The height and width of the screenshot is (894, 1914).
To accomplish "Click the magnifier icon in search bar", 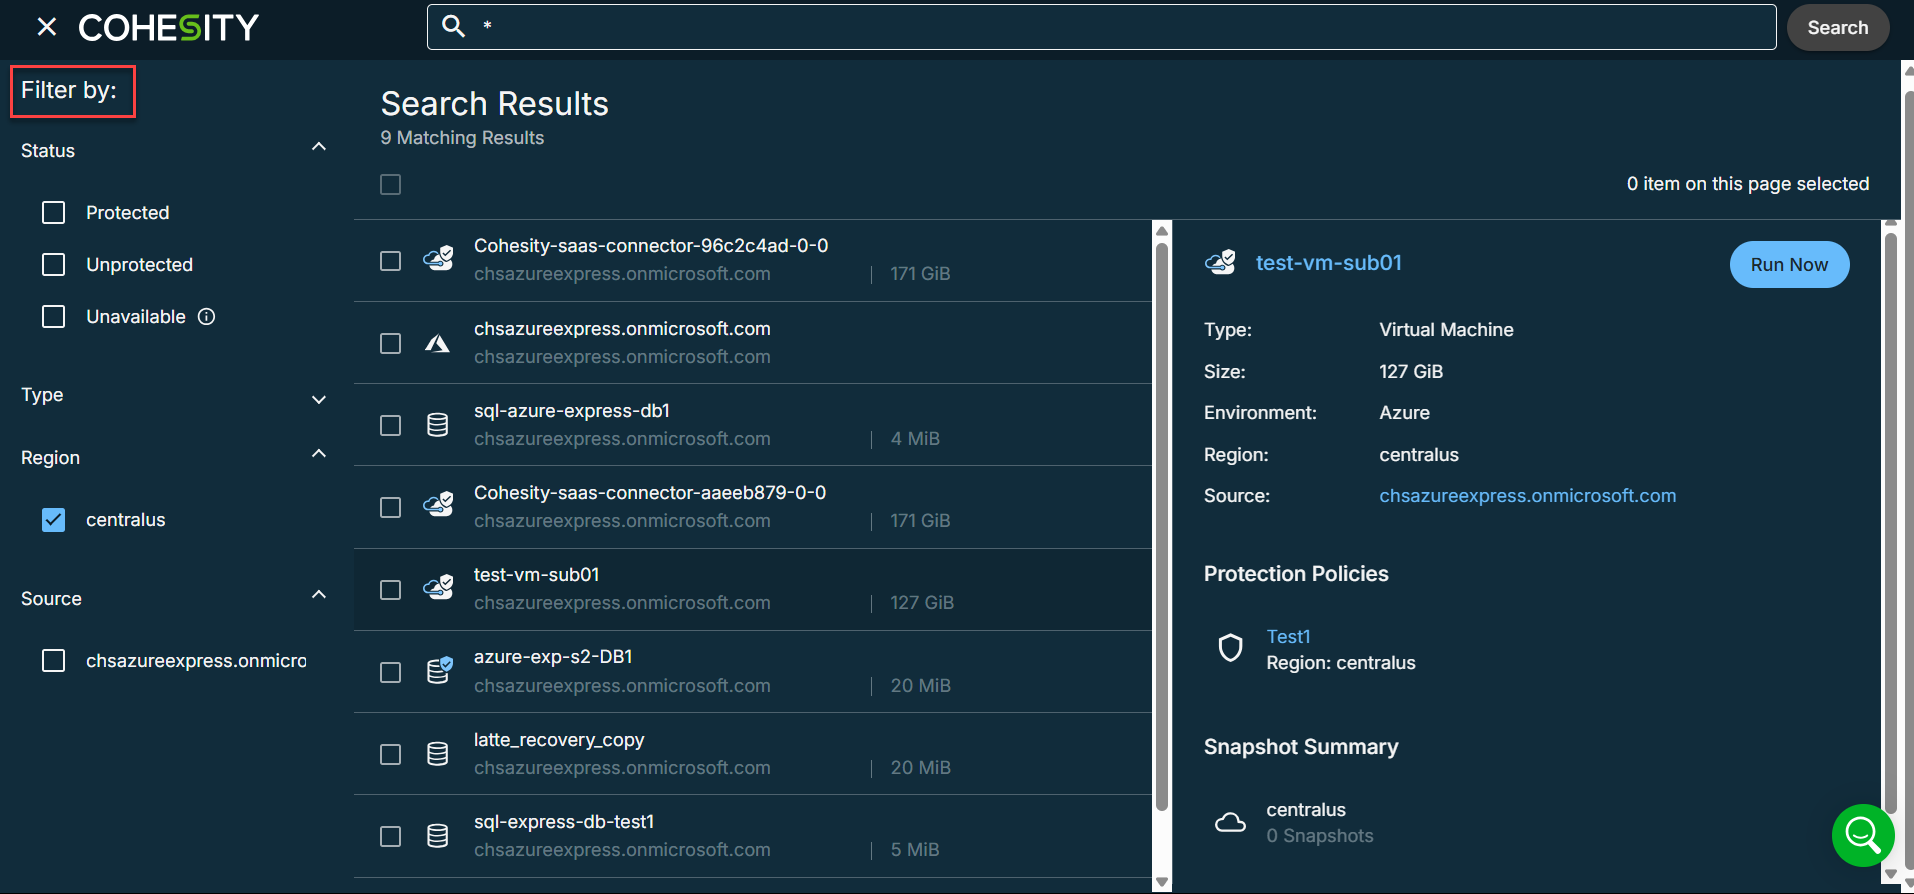I will (x=454, y=26).
